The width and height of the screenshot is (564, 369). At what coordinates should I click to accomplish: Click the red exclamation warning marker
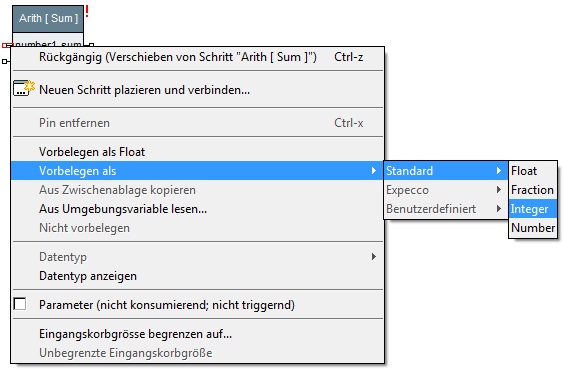[87, 12]
